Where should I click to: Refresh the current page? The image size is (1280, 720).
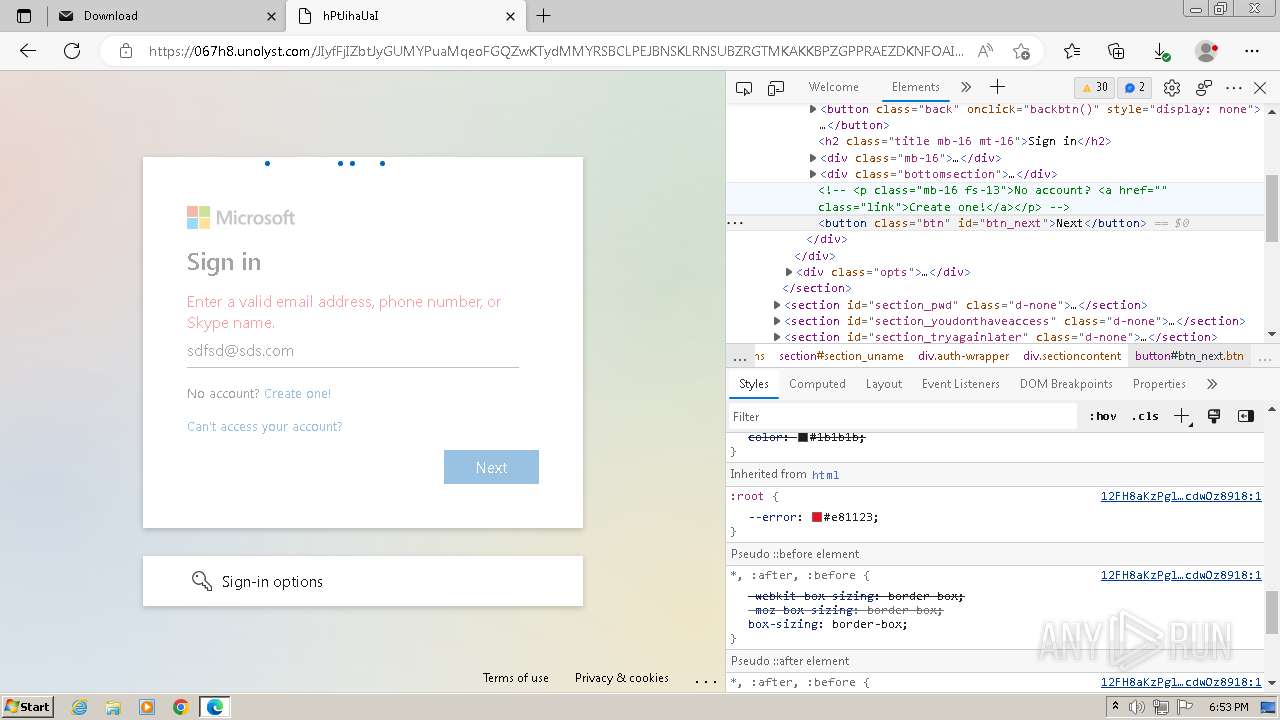[72, 51]
